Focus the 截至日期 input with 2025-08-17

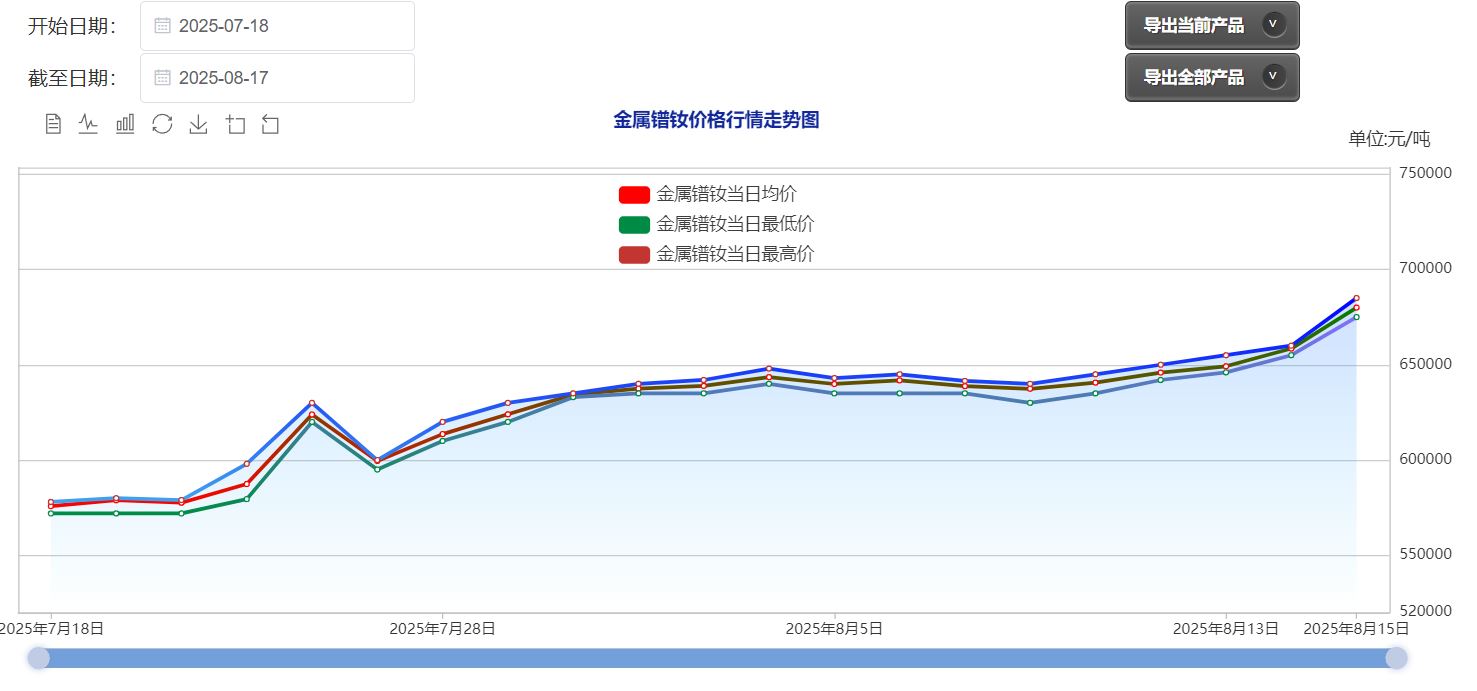[x=277, y=78]
